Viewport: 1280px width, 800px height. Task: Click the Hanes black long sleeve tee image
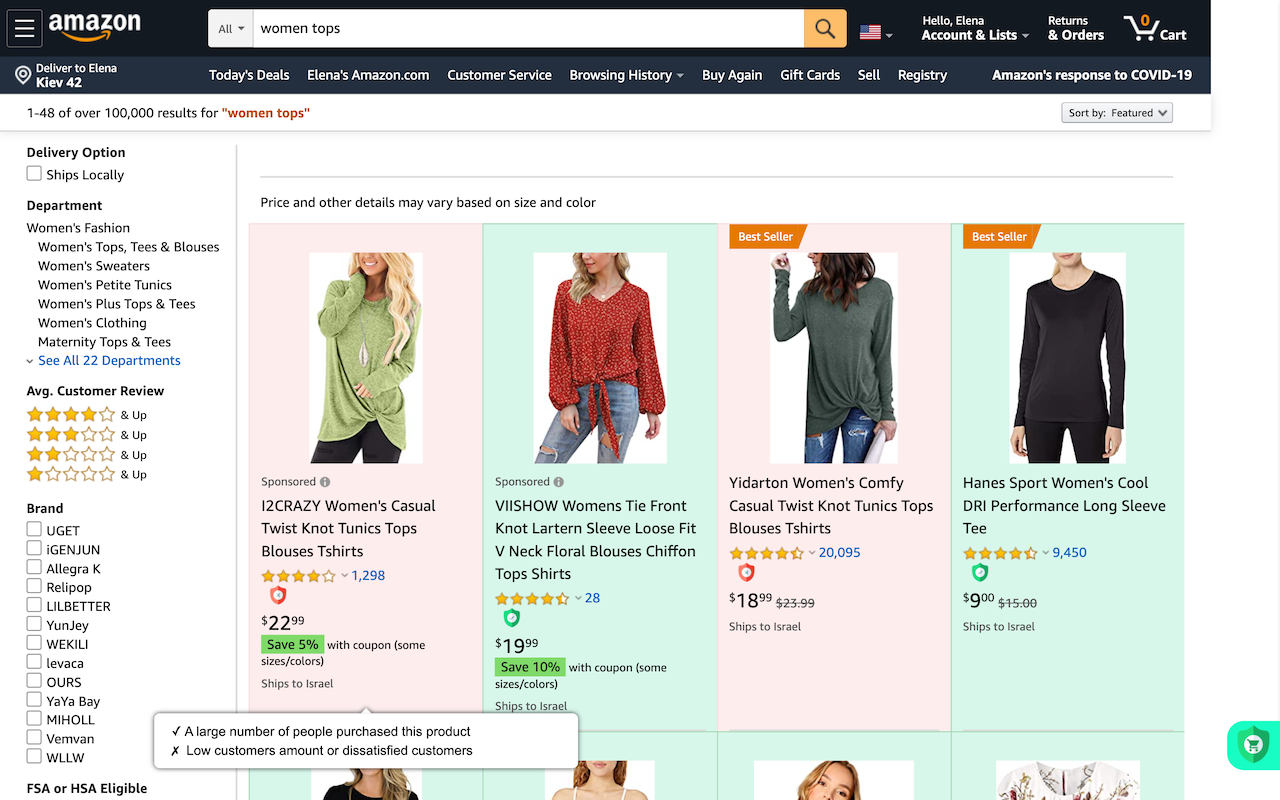1067,357
